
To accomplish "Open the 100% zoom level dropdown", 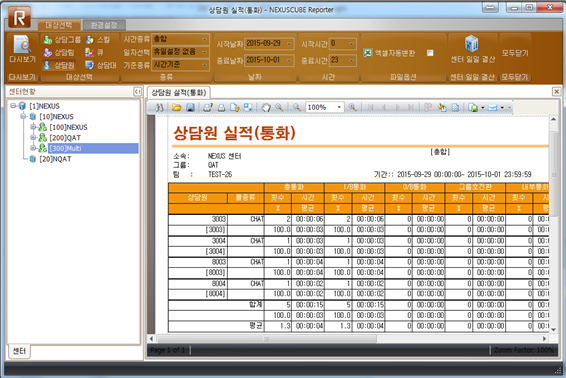I will pyautogui.click(x=339, y=107).
